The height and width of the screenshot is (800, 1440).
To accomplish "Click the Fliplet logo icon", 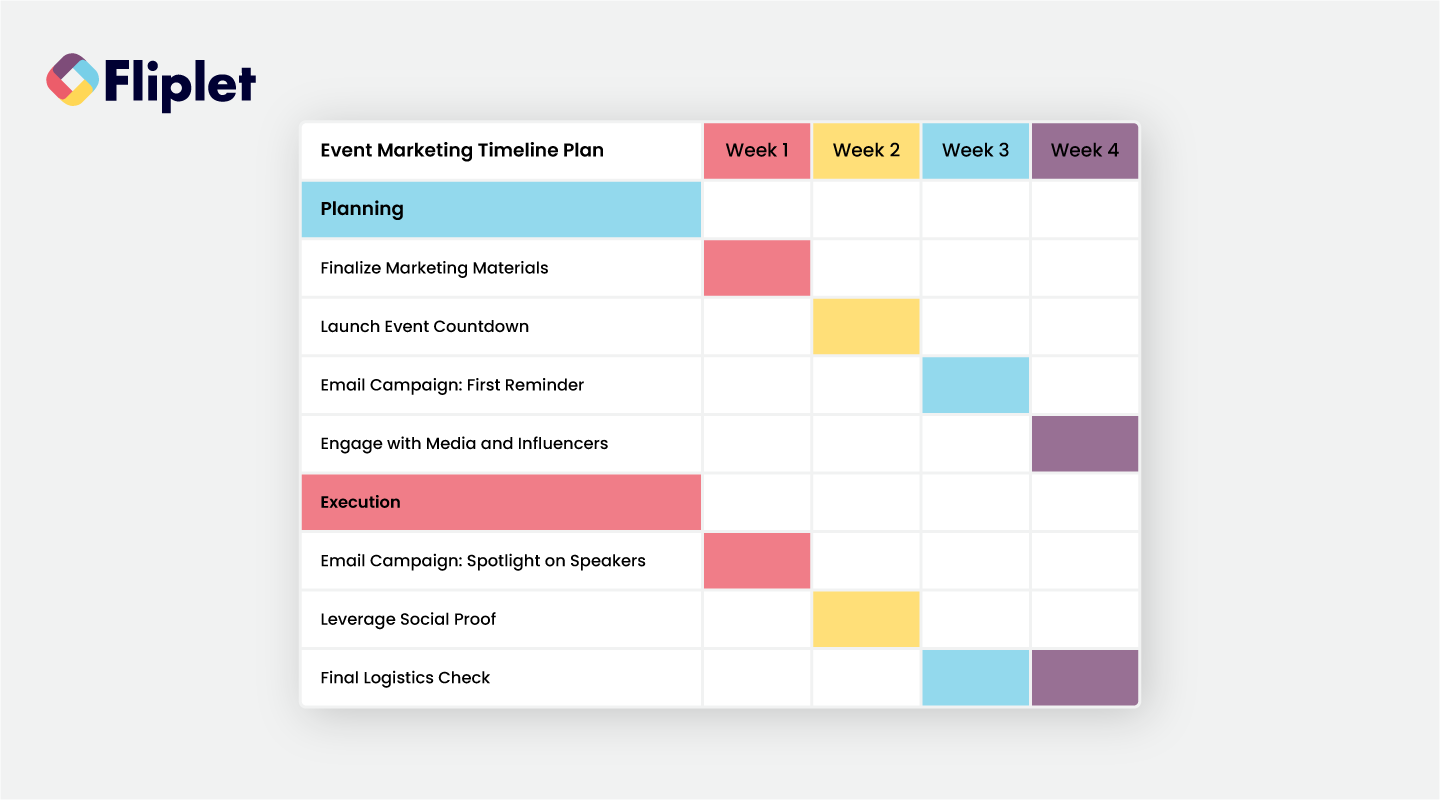I will coord(73,80).
